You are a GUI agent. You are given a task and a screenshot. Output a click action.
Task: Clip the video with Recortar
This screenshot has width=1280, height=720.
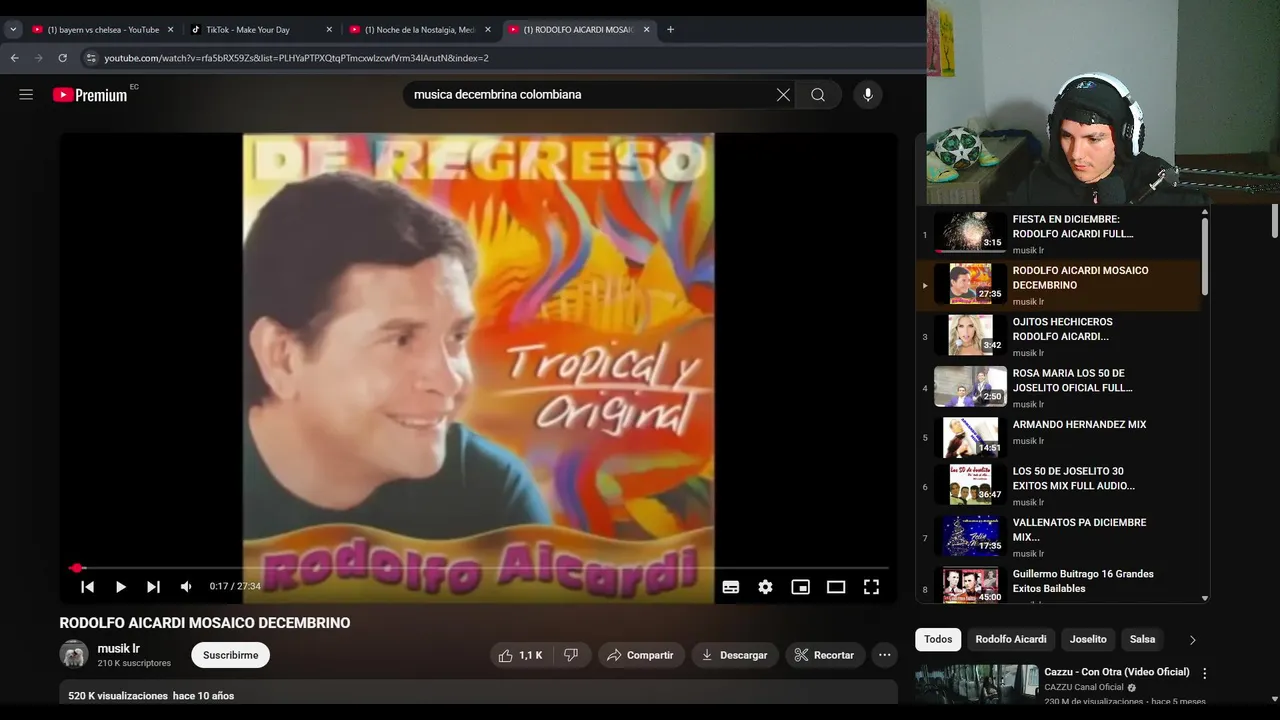(x=824, y=655)
